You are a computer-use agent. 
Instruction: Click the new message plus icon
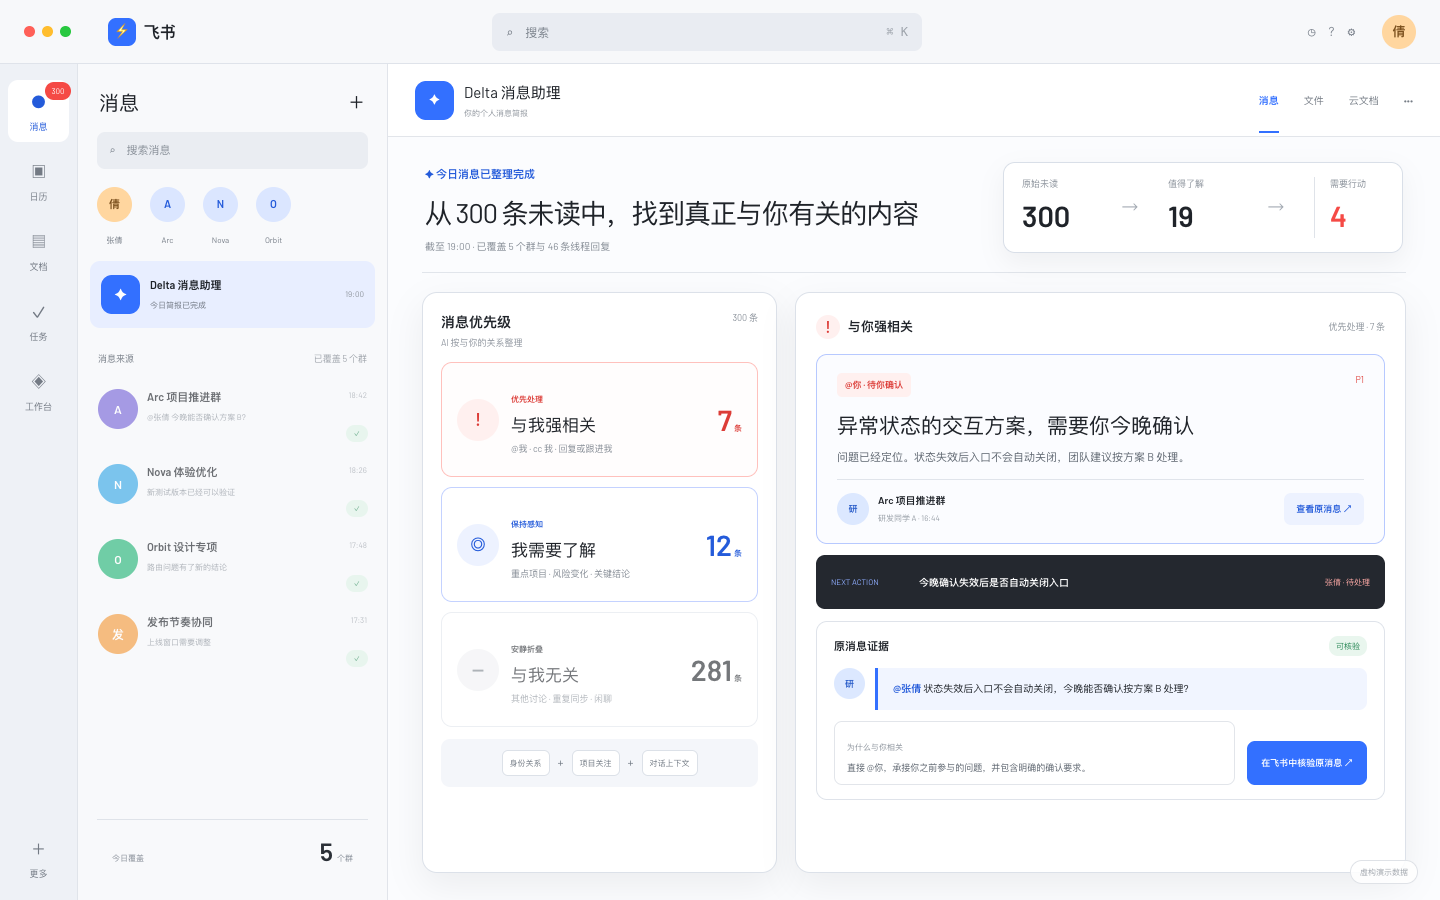(356, 102)
